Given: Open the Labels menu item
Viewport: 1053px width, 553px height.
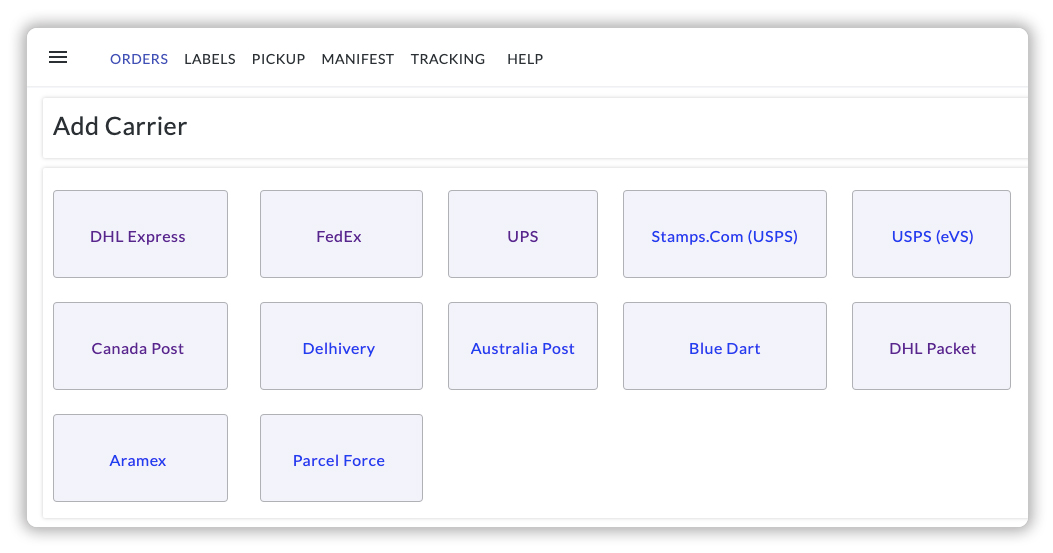Looking at the screenshot, I should [x=210, y=59].
